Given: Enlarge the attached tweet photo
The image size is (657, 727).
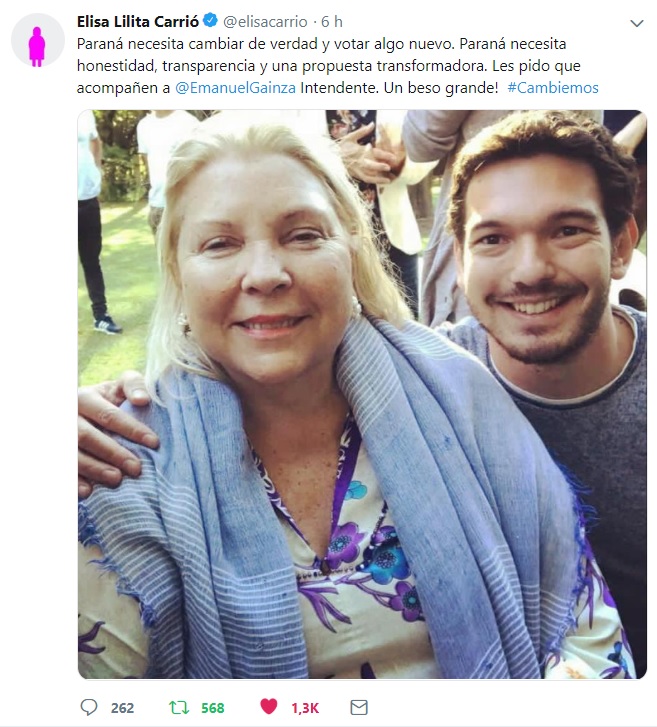Looking at the screenshot, I should tap(362, 395).
